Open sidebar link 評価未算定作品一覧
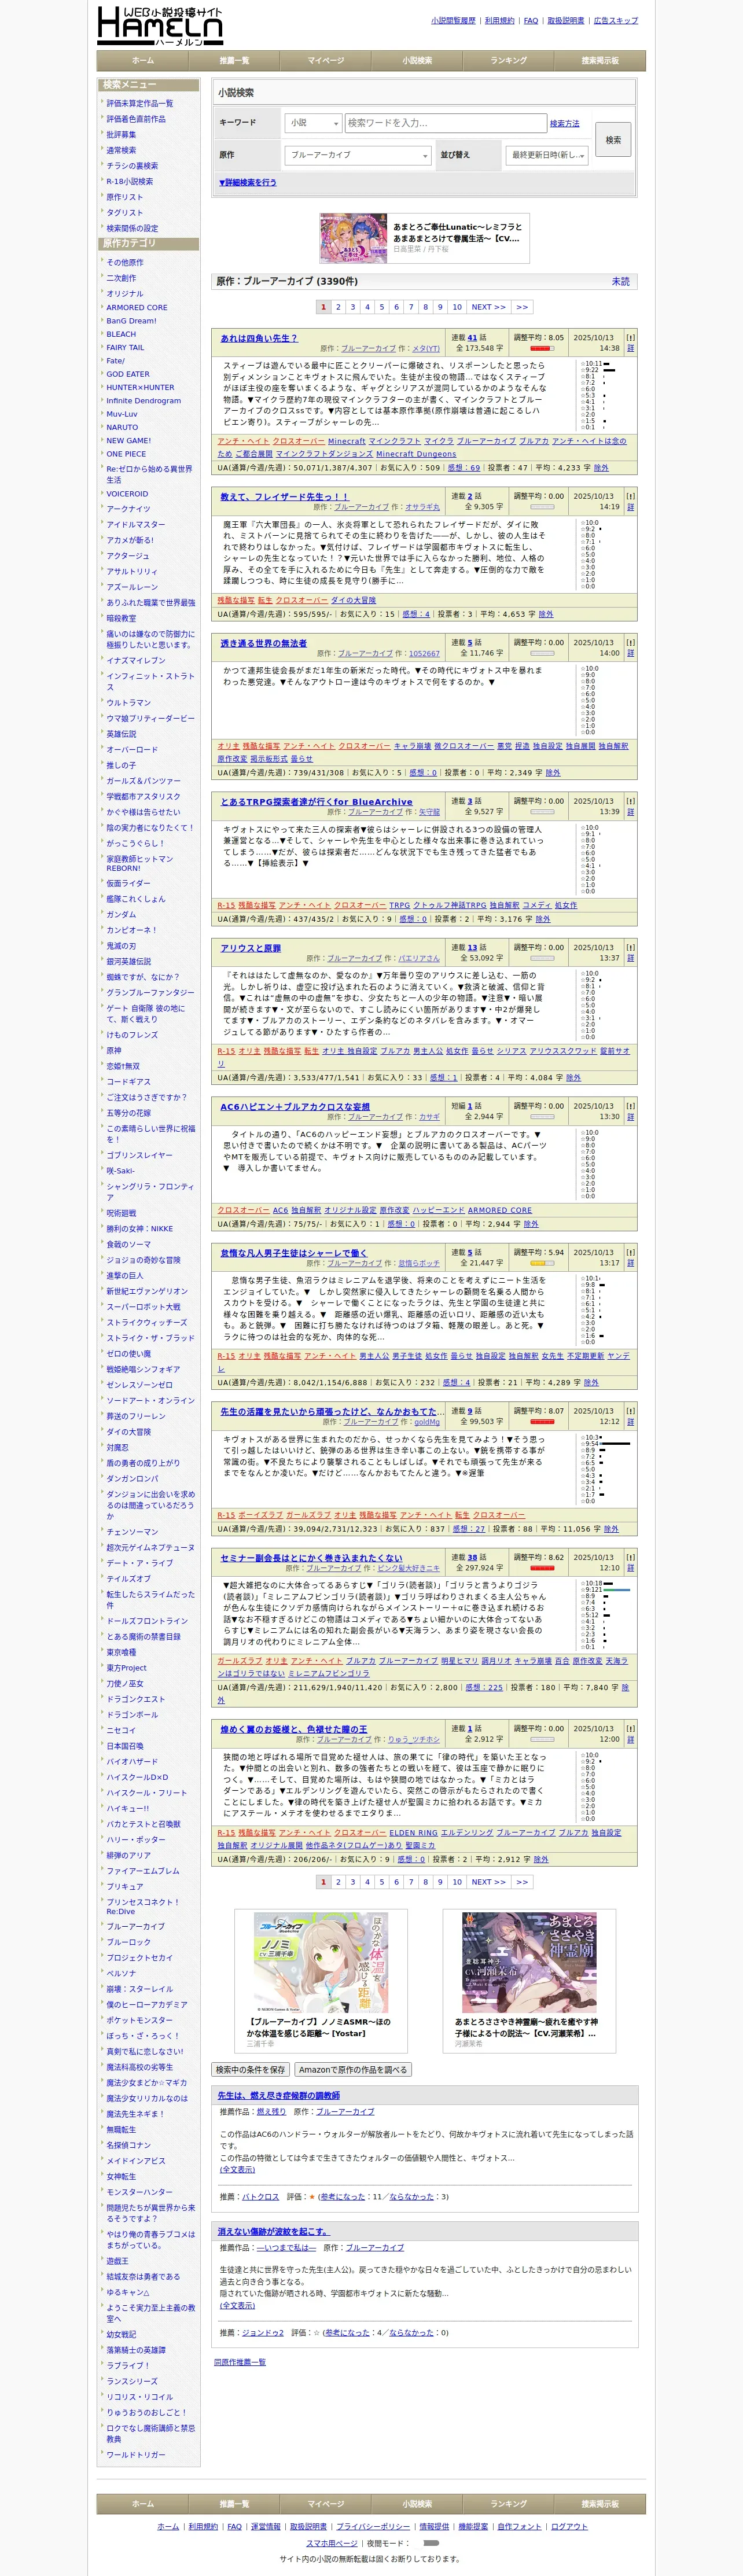This screenshot has height=2576, width=743. pos(140,104)
